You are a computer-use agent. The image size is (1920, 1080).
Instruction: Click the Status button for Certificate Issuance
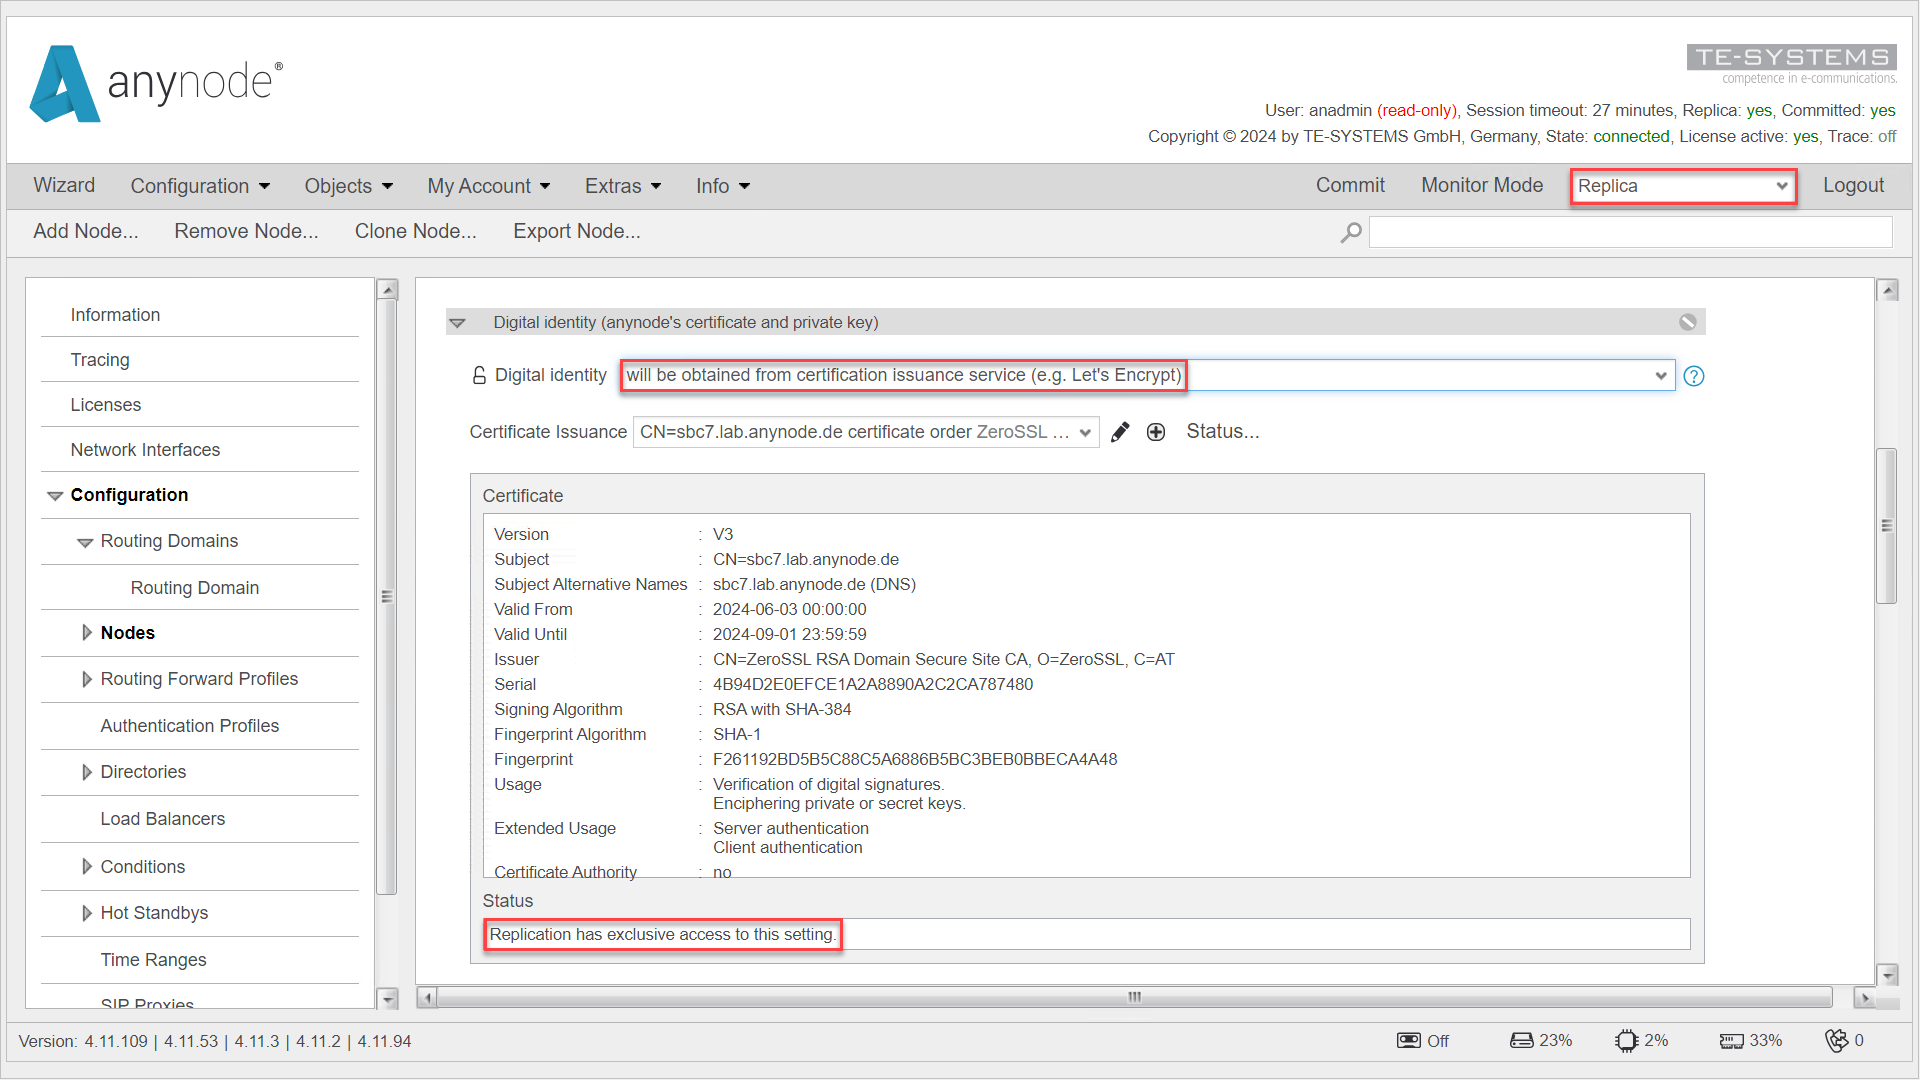coord(1221,433)
